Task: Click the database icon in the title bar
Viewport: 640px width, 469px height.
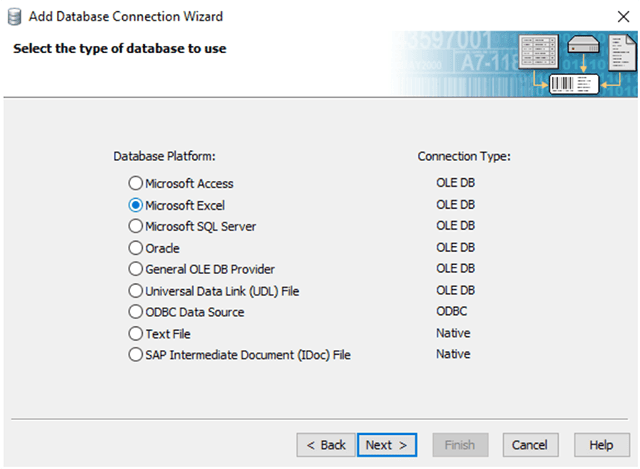Action: [x=14, y=17]
